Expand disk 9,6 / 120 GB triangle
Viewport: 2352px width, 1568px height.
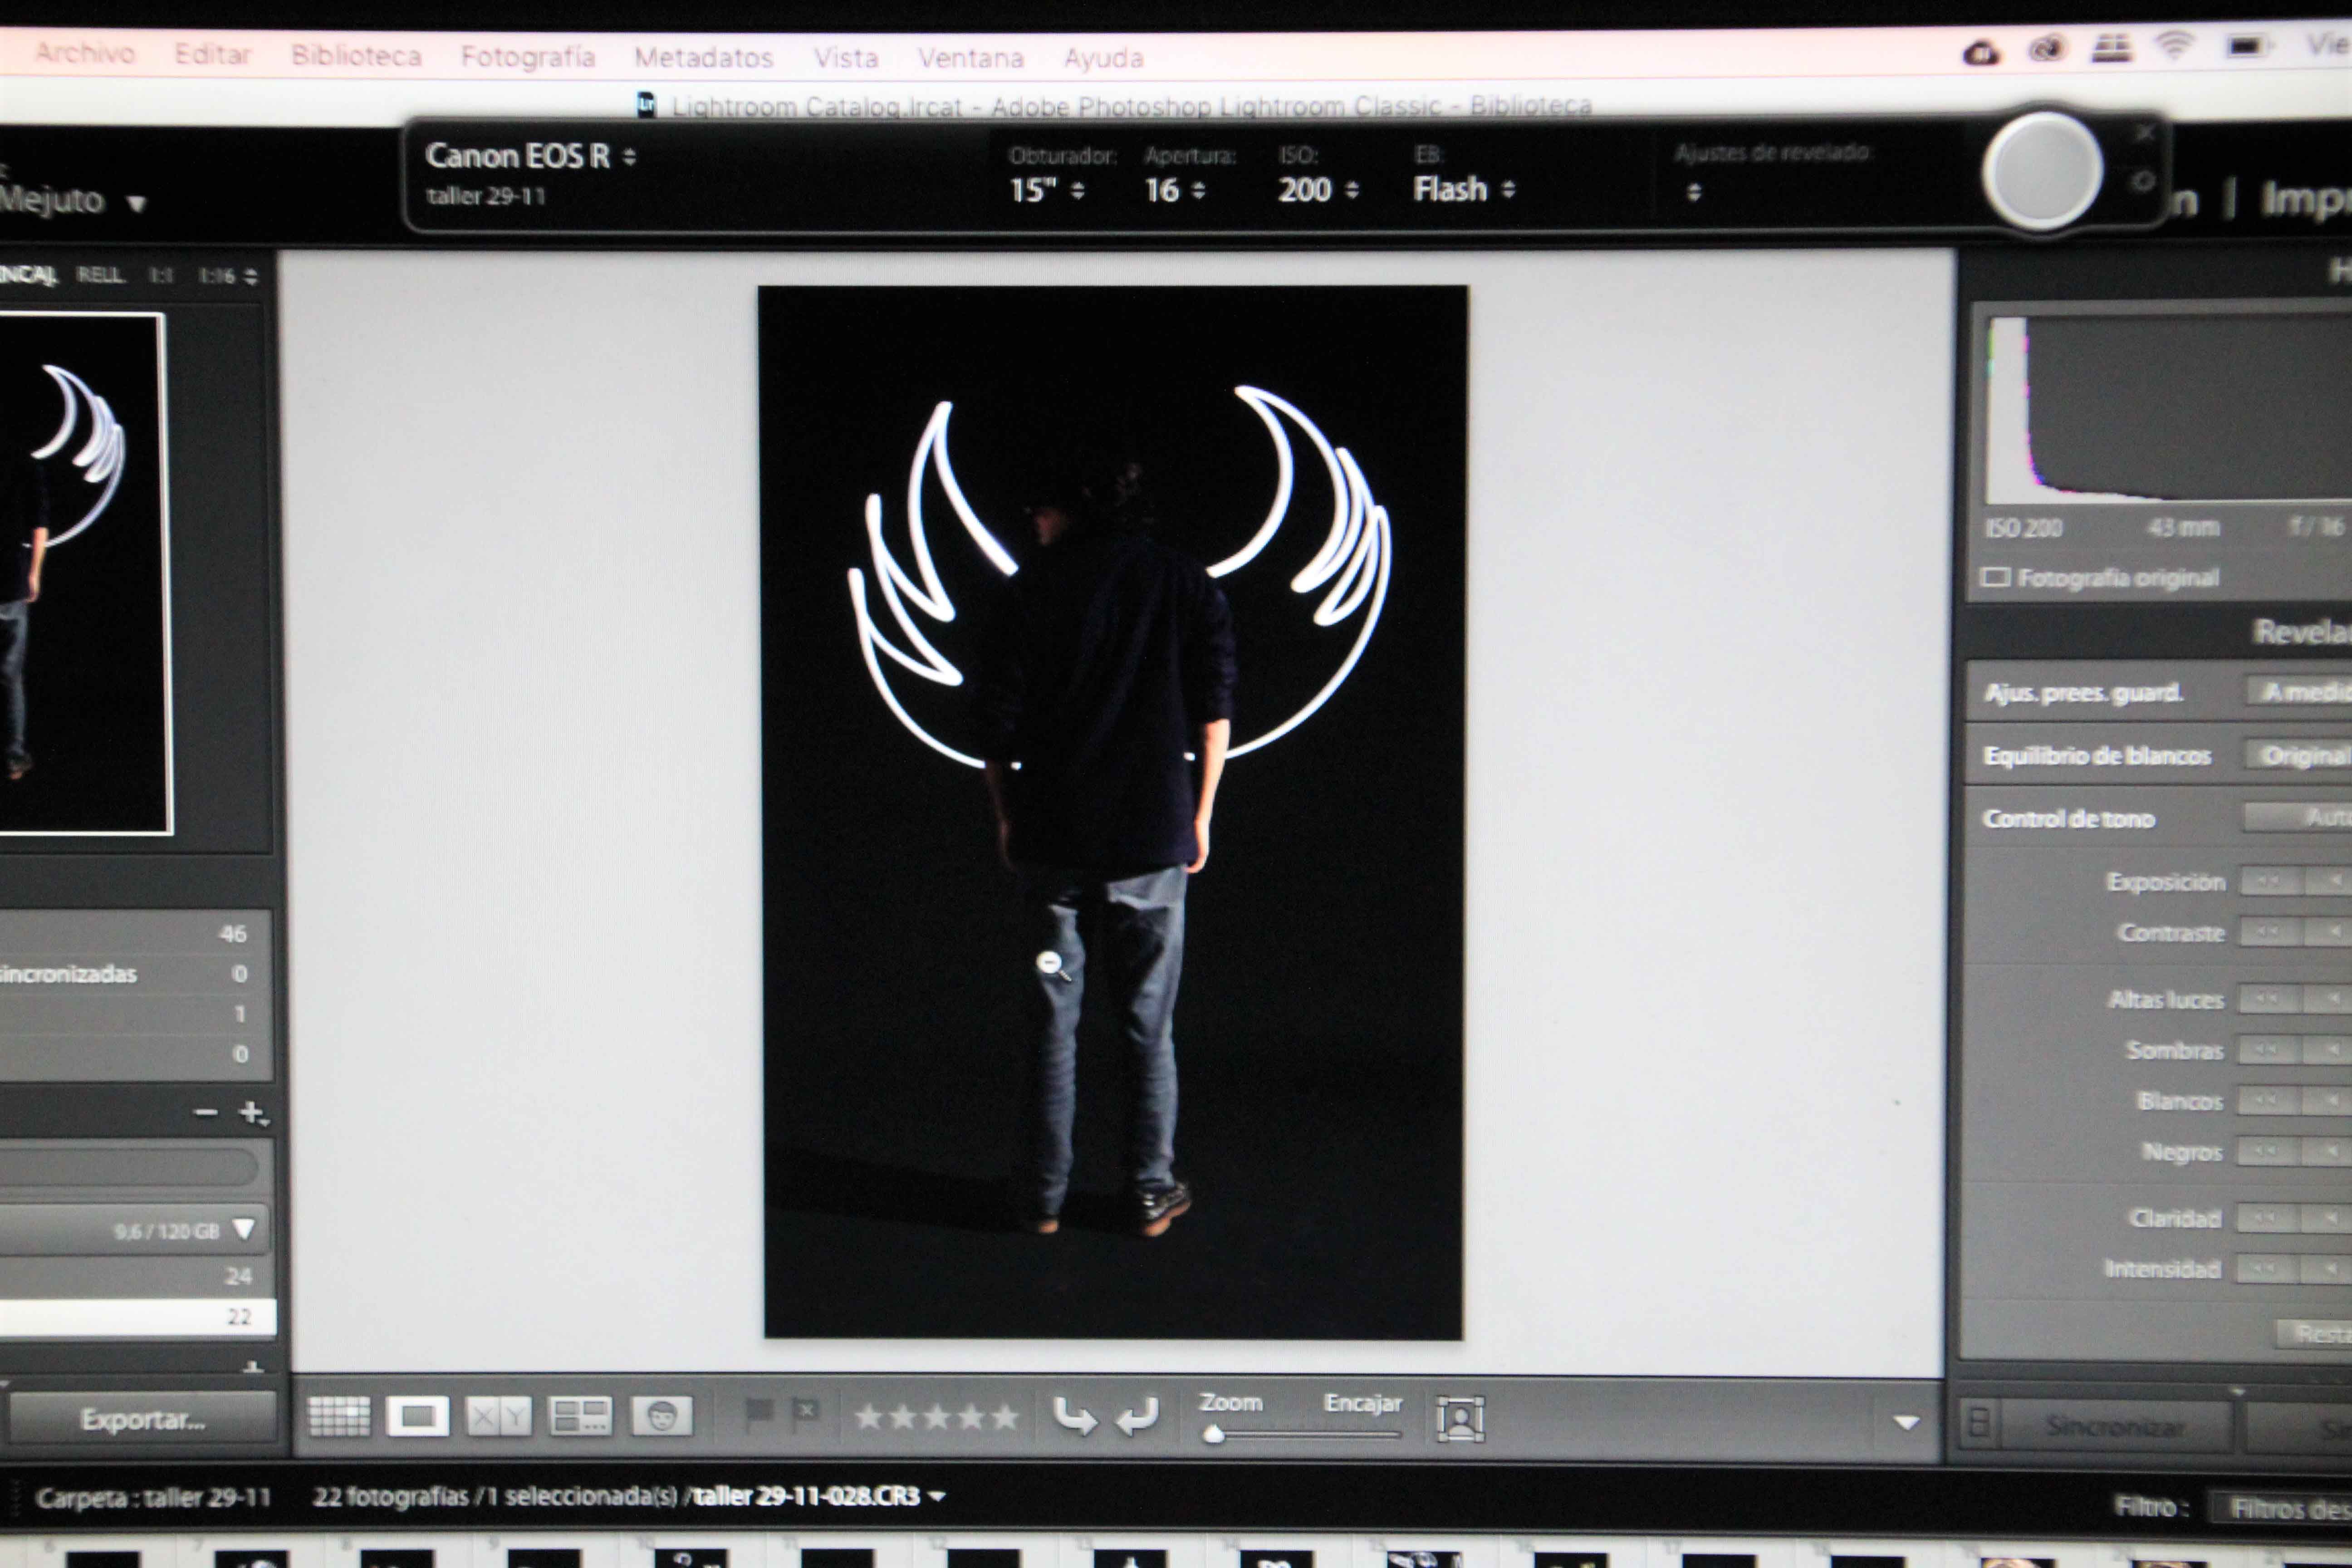tap(244, 1229)
